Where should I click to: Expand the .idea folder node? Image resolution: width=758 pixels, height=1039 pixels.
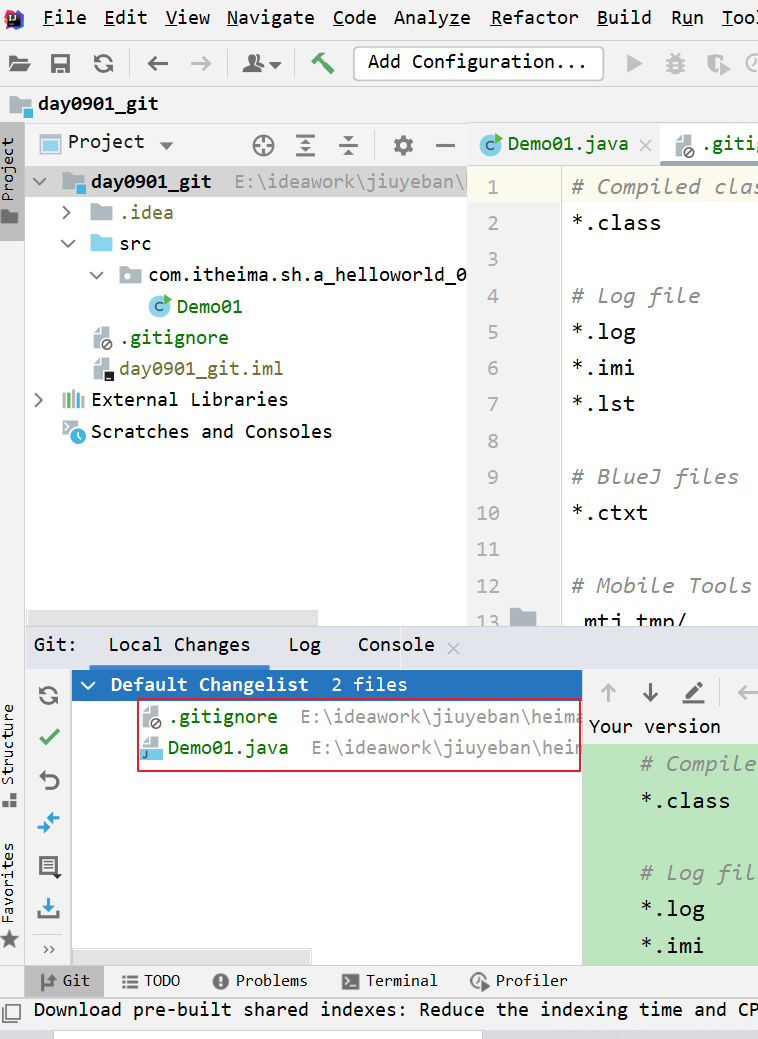click(x=67, y=212)
